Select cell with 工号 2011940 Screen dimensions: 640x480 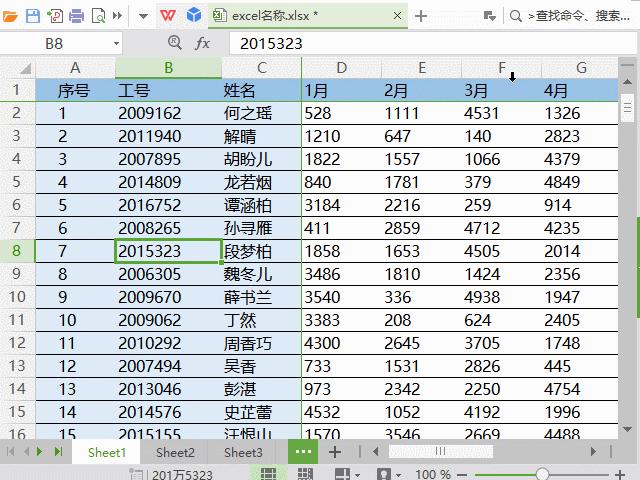(x=169, y=136)
